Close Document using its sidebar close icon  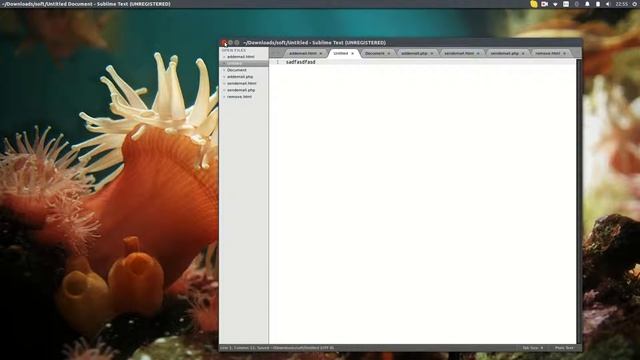point(224,70)
